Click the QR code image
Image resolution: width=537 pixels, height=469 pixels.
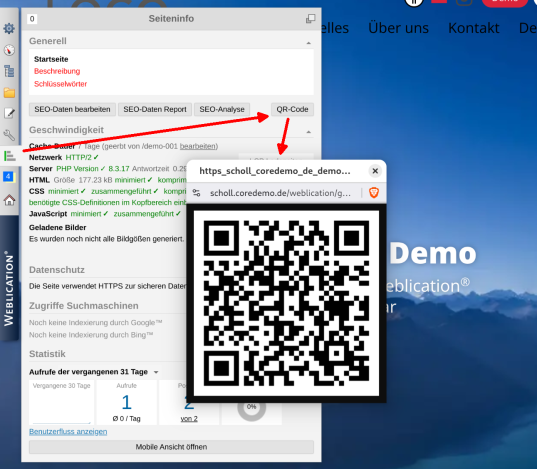pos(286,303)
